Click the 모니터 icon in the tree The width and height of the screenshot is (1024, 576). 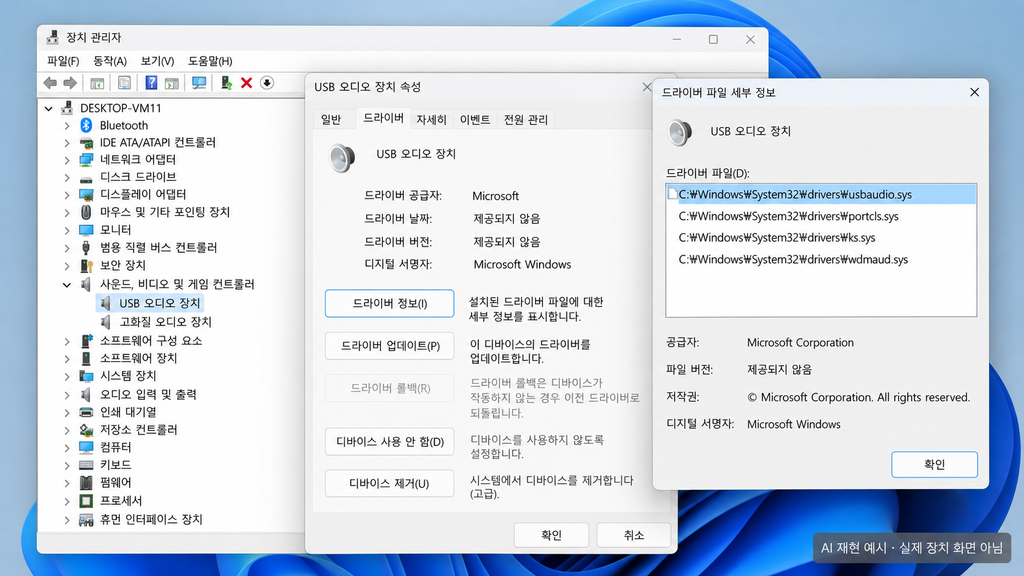tap(86, 230)
